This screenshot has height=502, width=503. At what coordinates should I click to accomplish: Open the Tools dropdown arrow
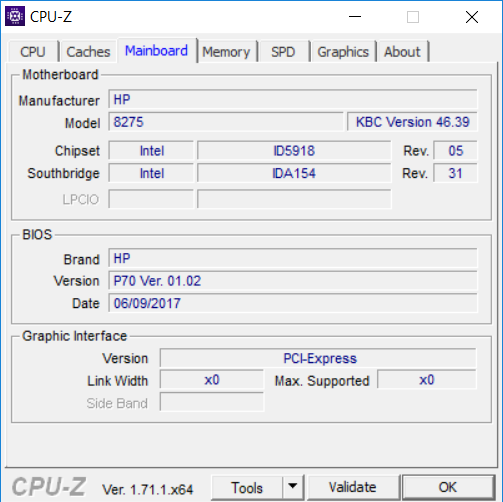tap(293, 487)
